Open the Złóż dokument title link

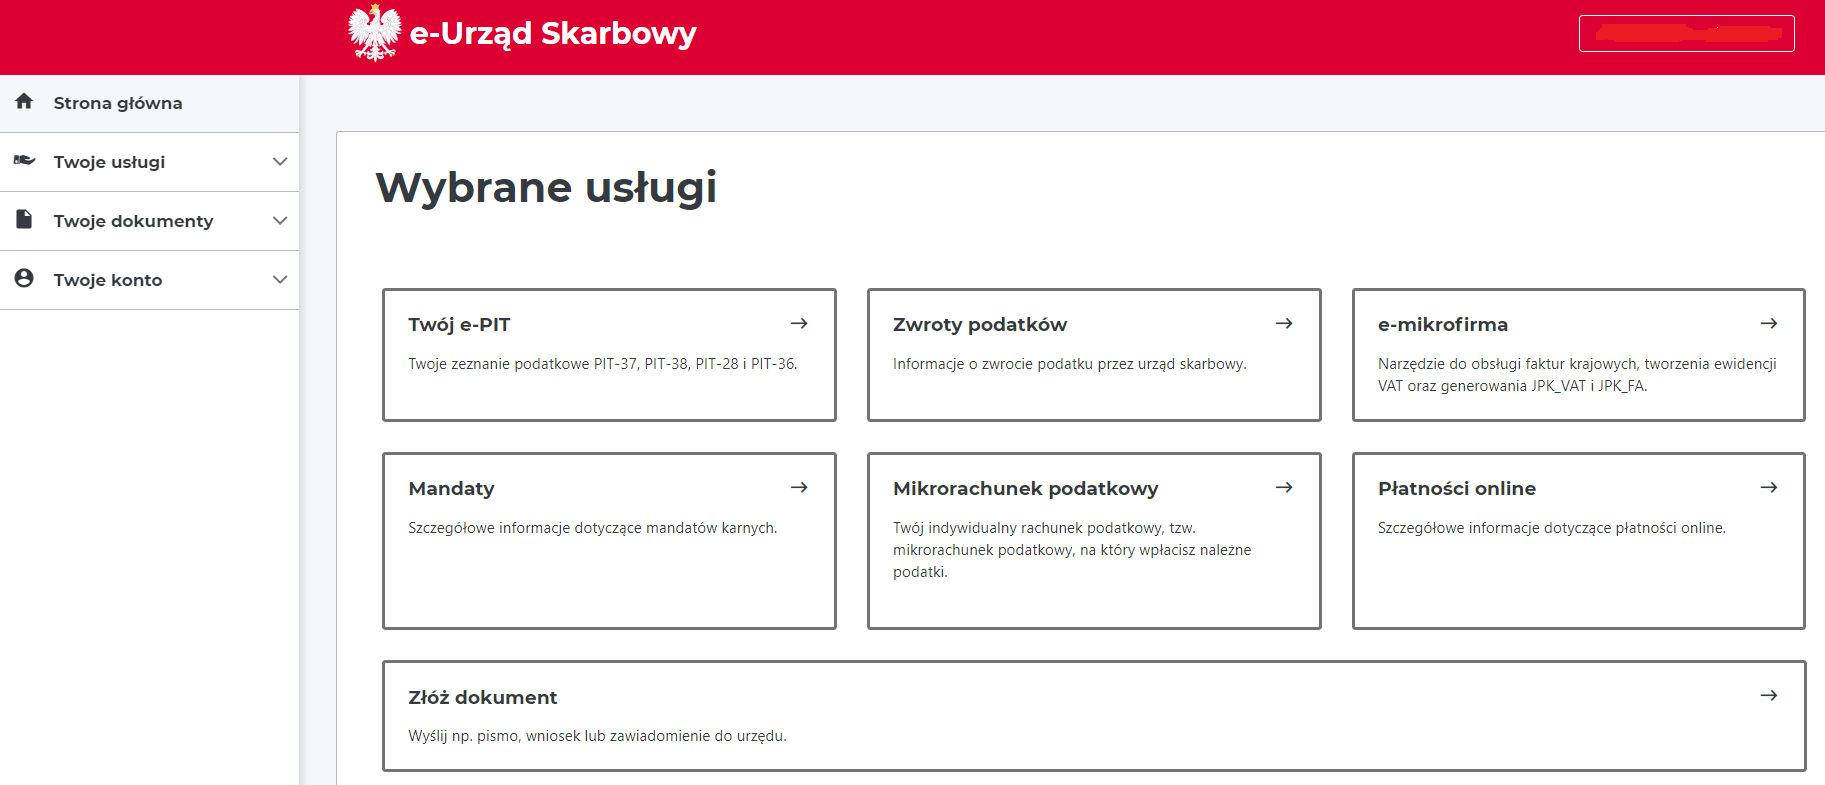tap(482, 697)
